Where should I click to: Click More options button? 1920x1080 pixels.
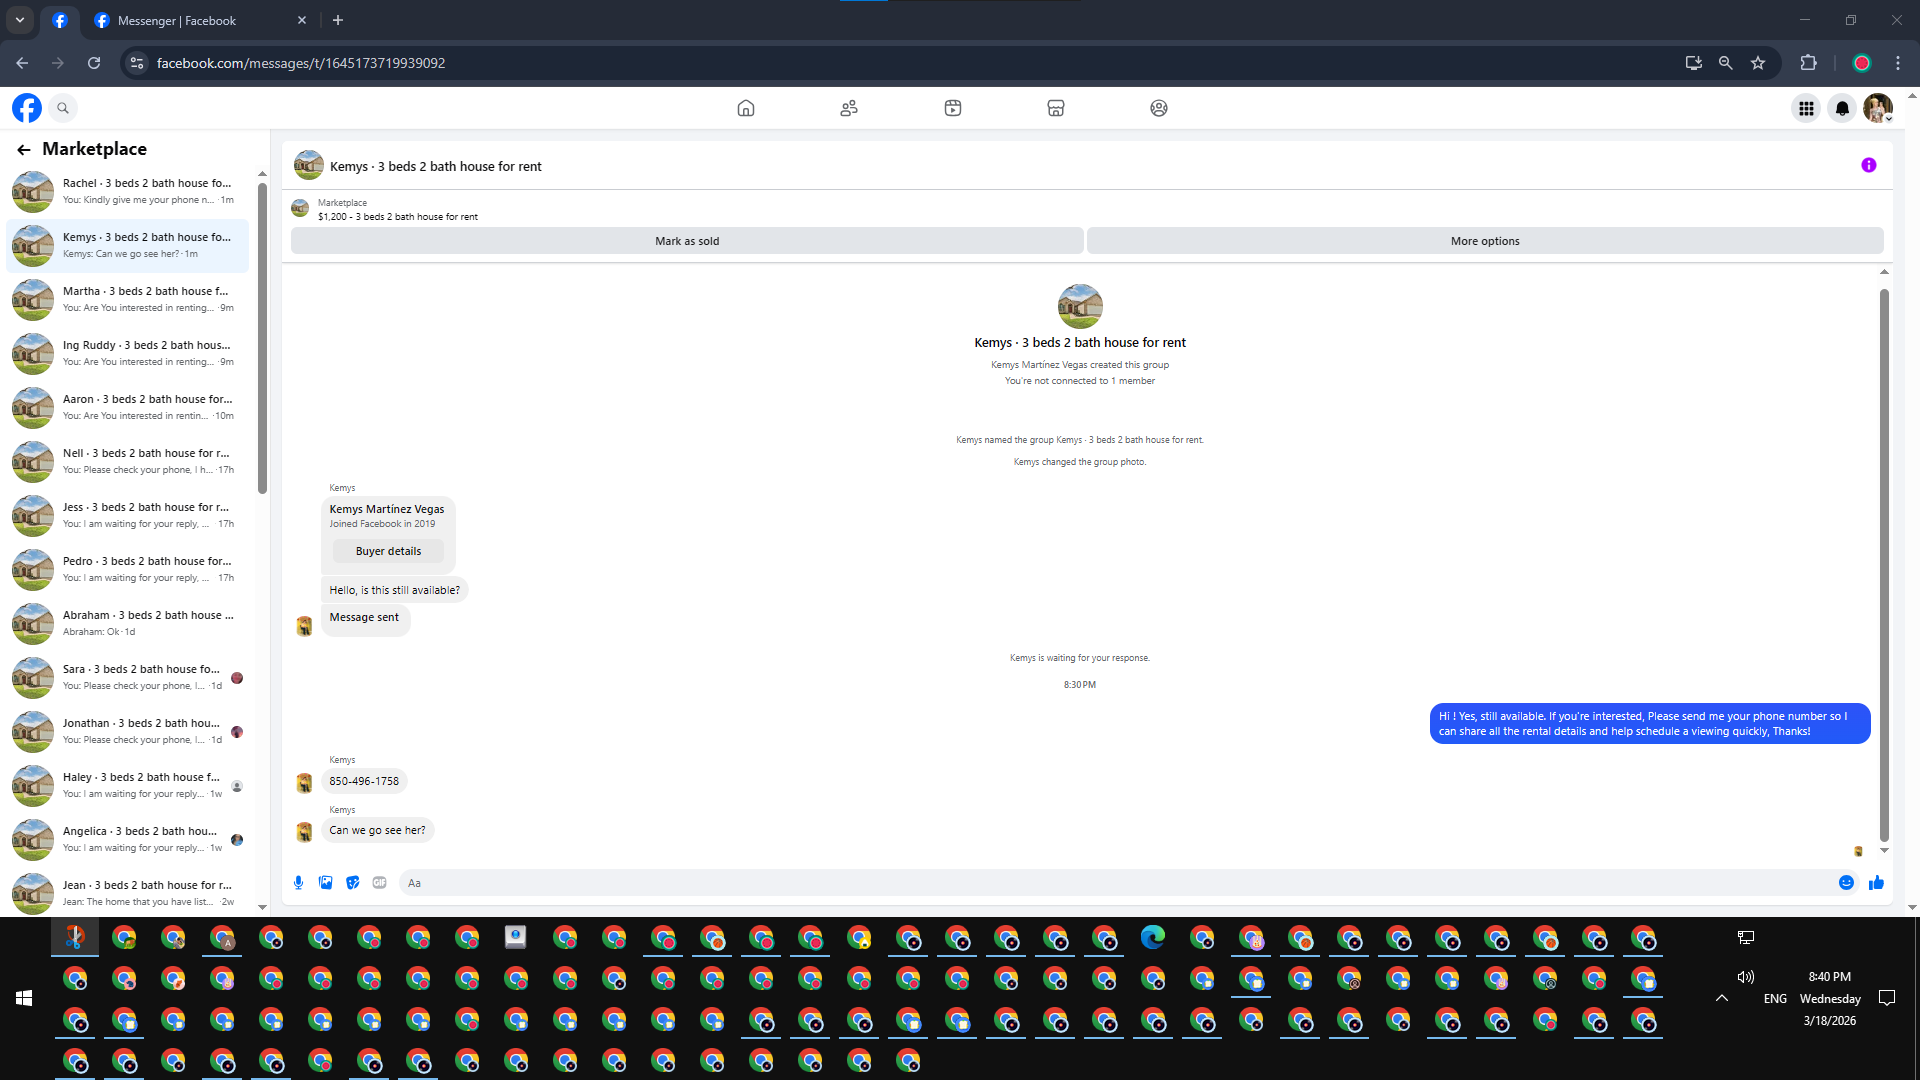[1484, 241]
